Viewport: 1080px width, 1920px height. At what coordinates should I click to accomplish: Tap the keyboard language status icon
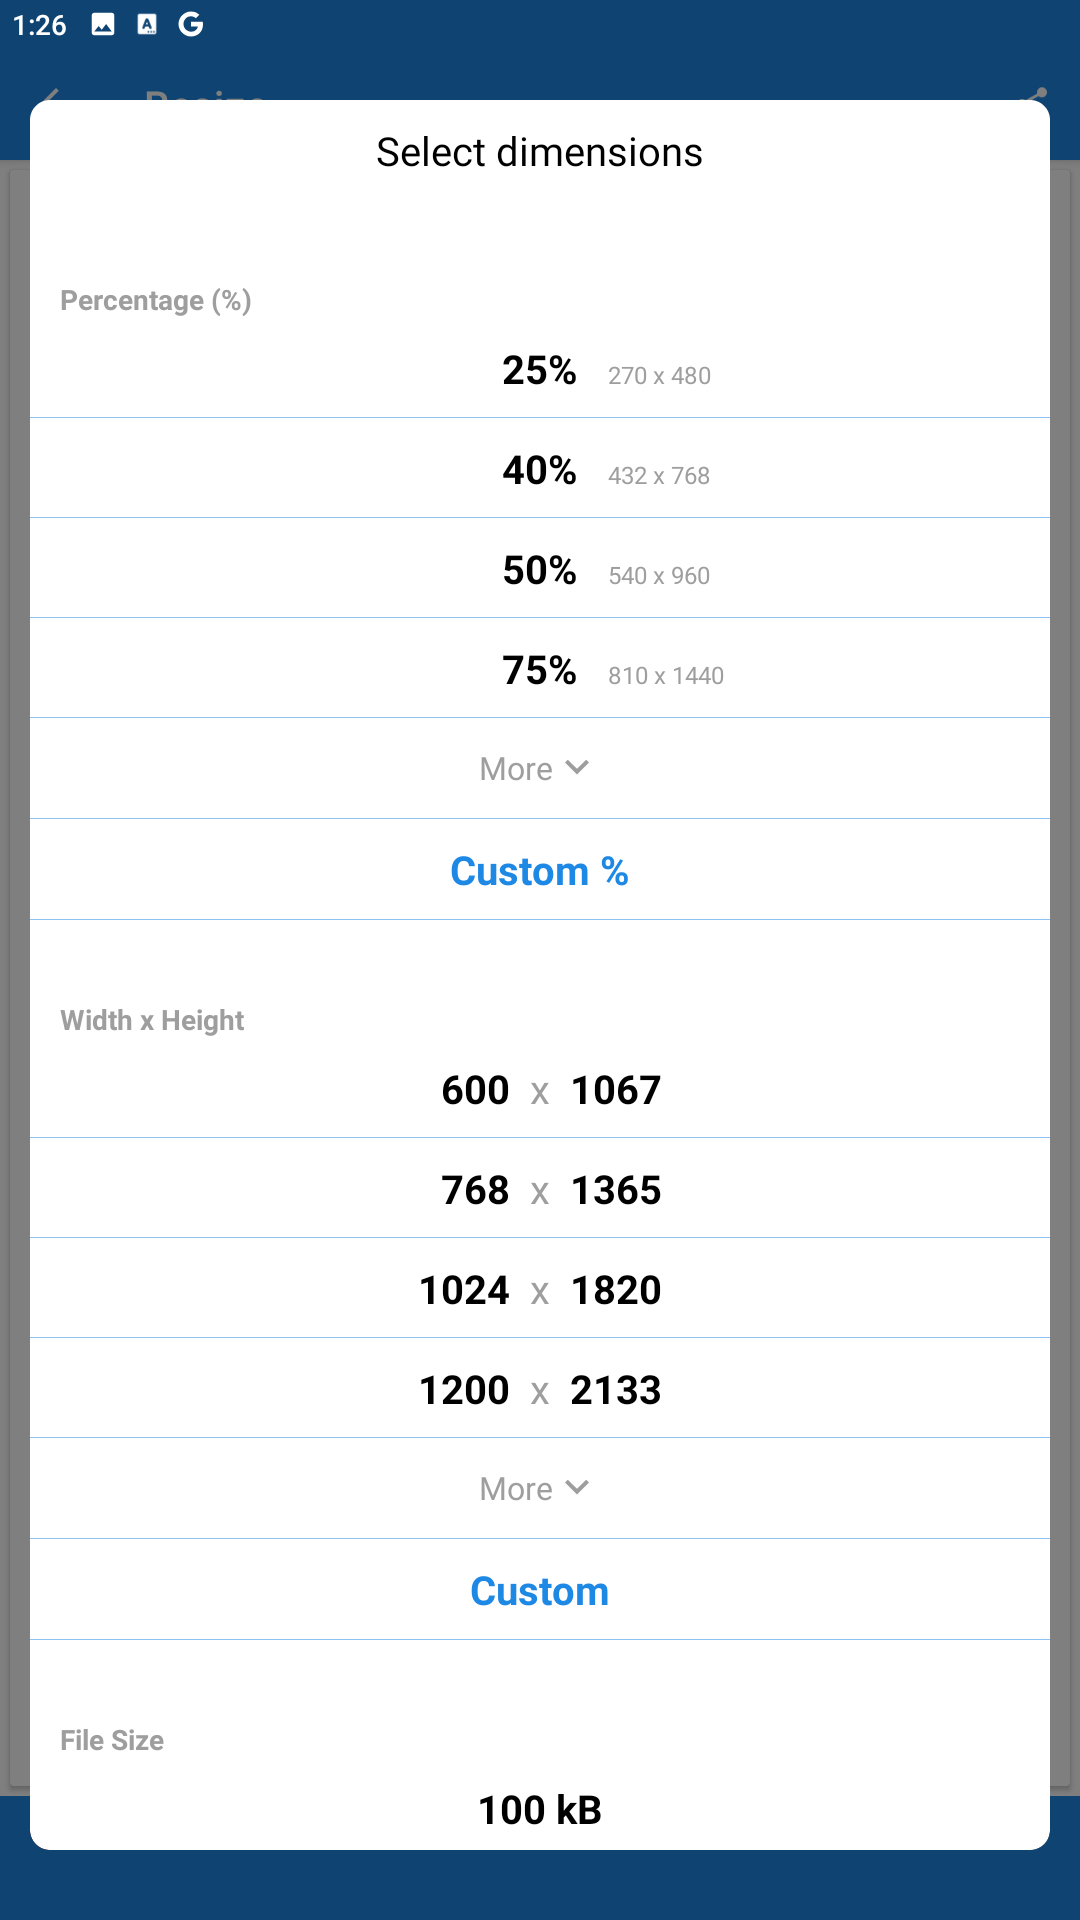[147, 25]
